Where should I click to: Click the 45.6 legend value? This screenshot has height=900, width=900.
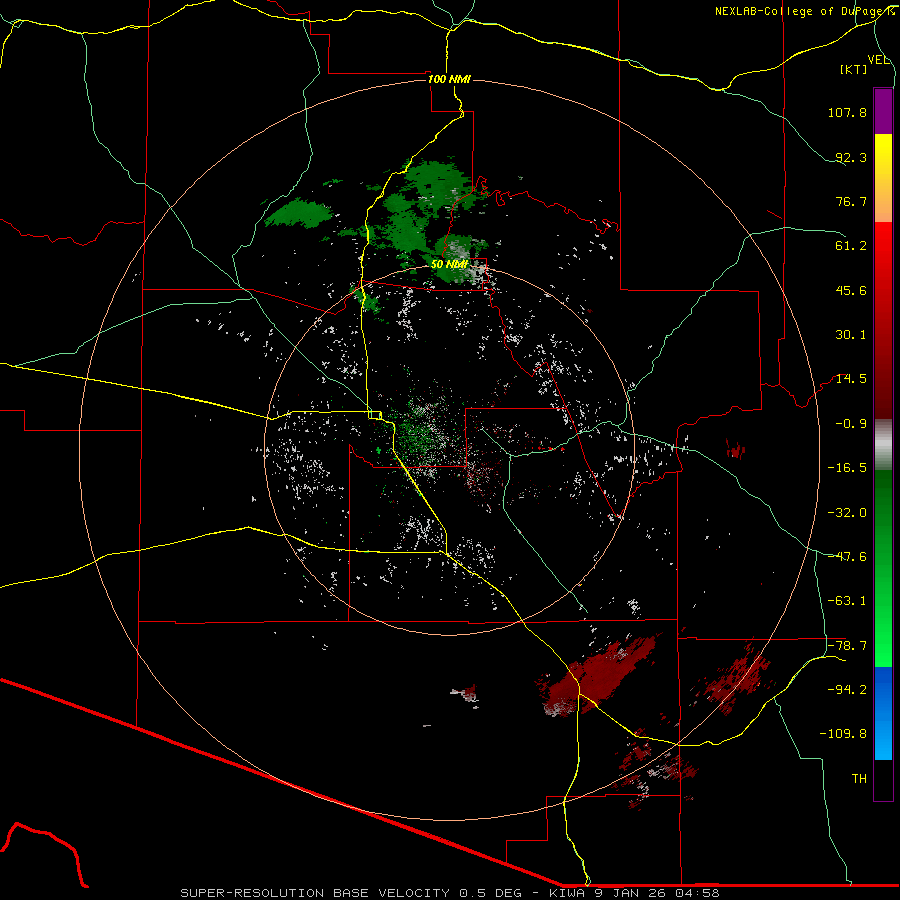pyautogui.click(x=851, y=290)
